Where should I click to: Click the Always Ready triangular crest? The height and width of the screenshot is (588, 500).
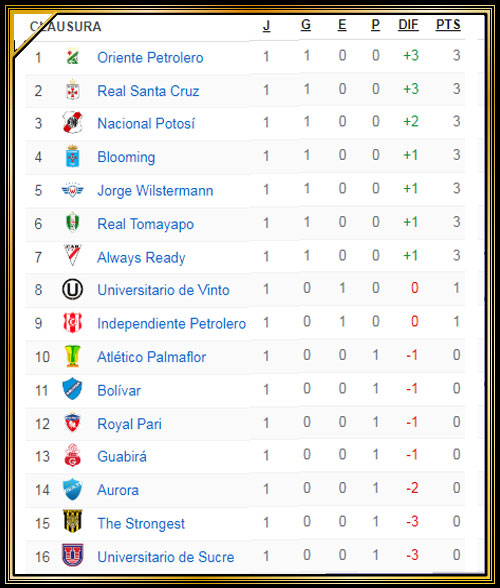click(x=72, y=255)
